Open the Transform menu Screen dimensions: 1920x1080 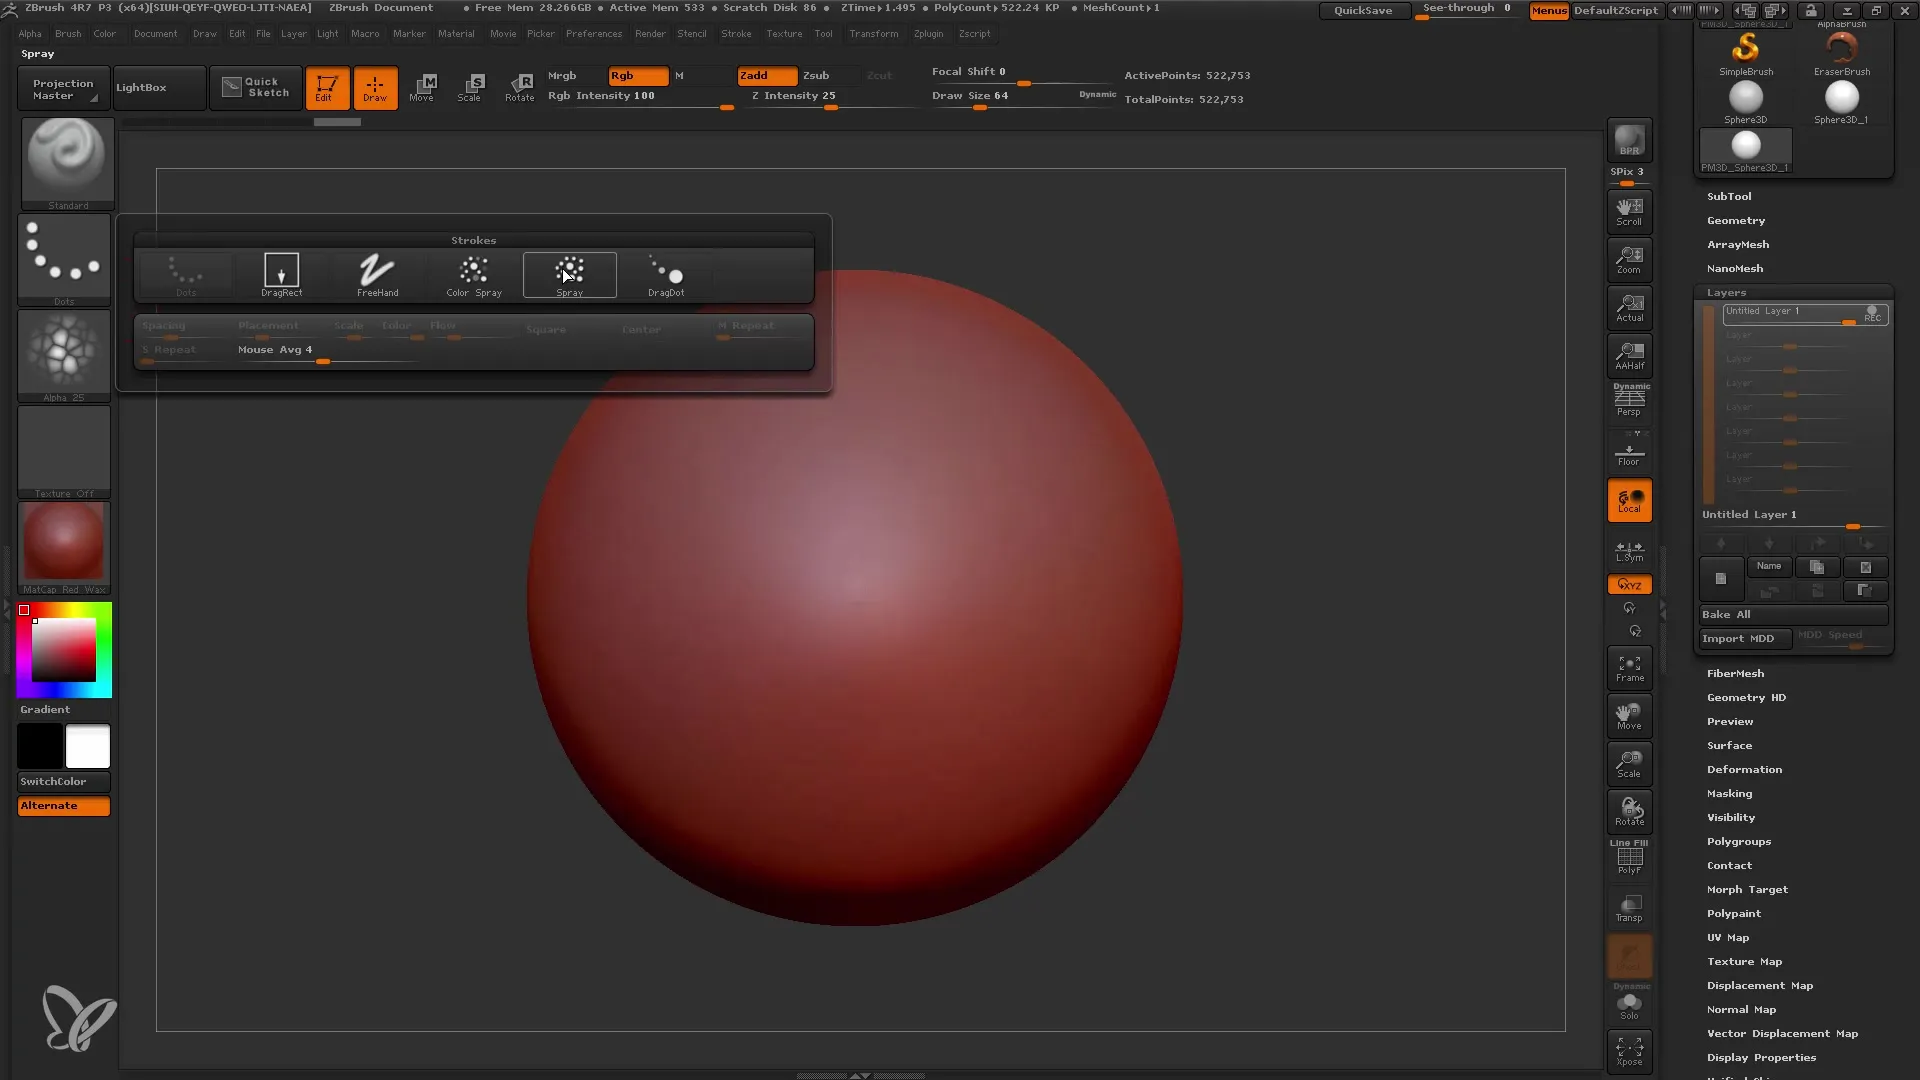[874, 34]
